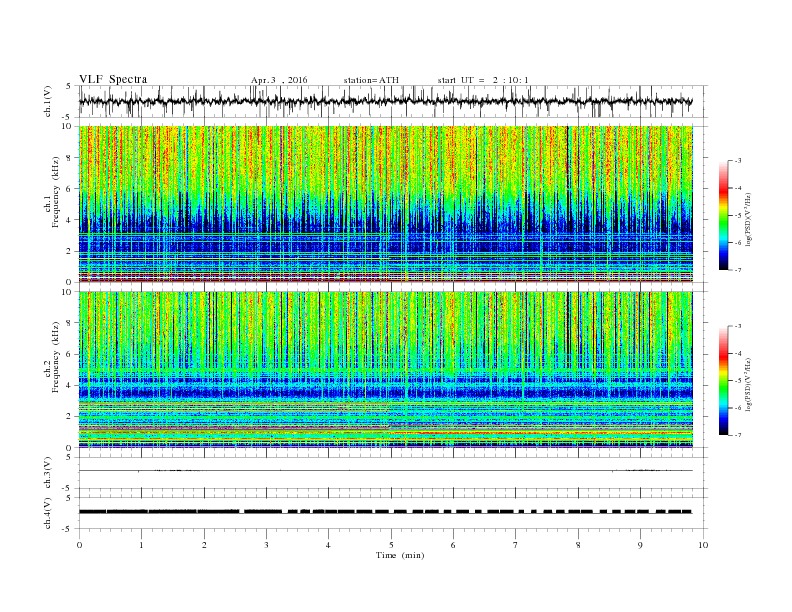Click the "-6" label on lower colorbar
The width and height of the screenshot is (792, 612).
click(738, 408)
